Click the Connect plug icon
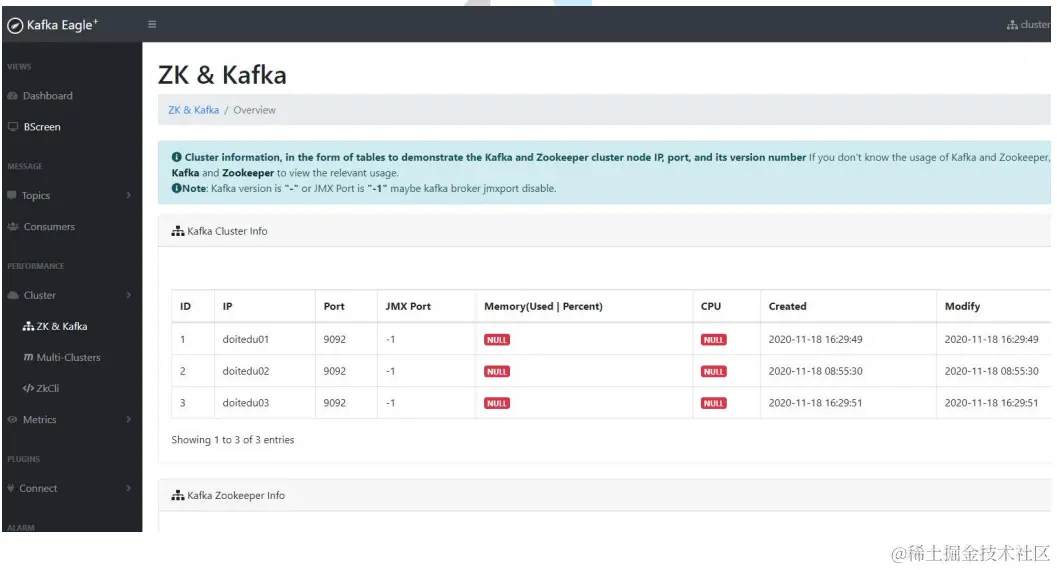Image resolution: width=1057 pixels, height=570 pixels. [11, 488]
